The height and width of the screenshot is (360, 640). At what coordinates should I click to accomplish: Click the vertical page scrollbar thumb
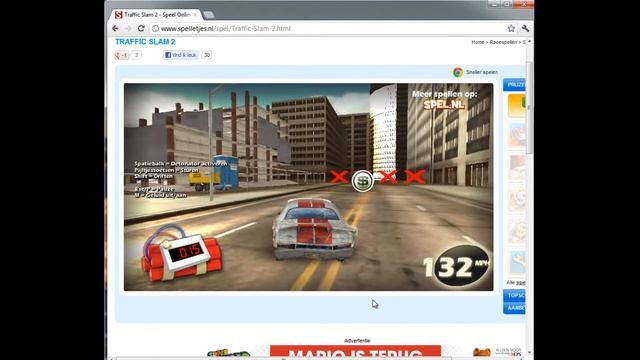click(x=529, y=108)
